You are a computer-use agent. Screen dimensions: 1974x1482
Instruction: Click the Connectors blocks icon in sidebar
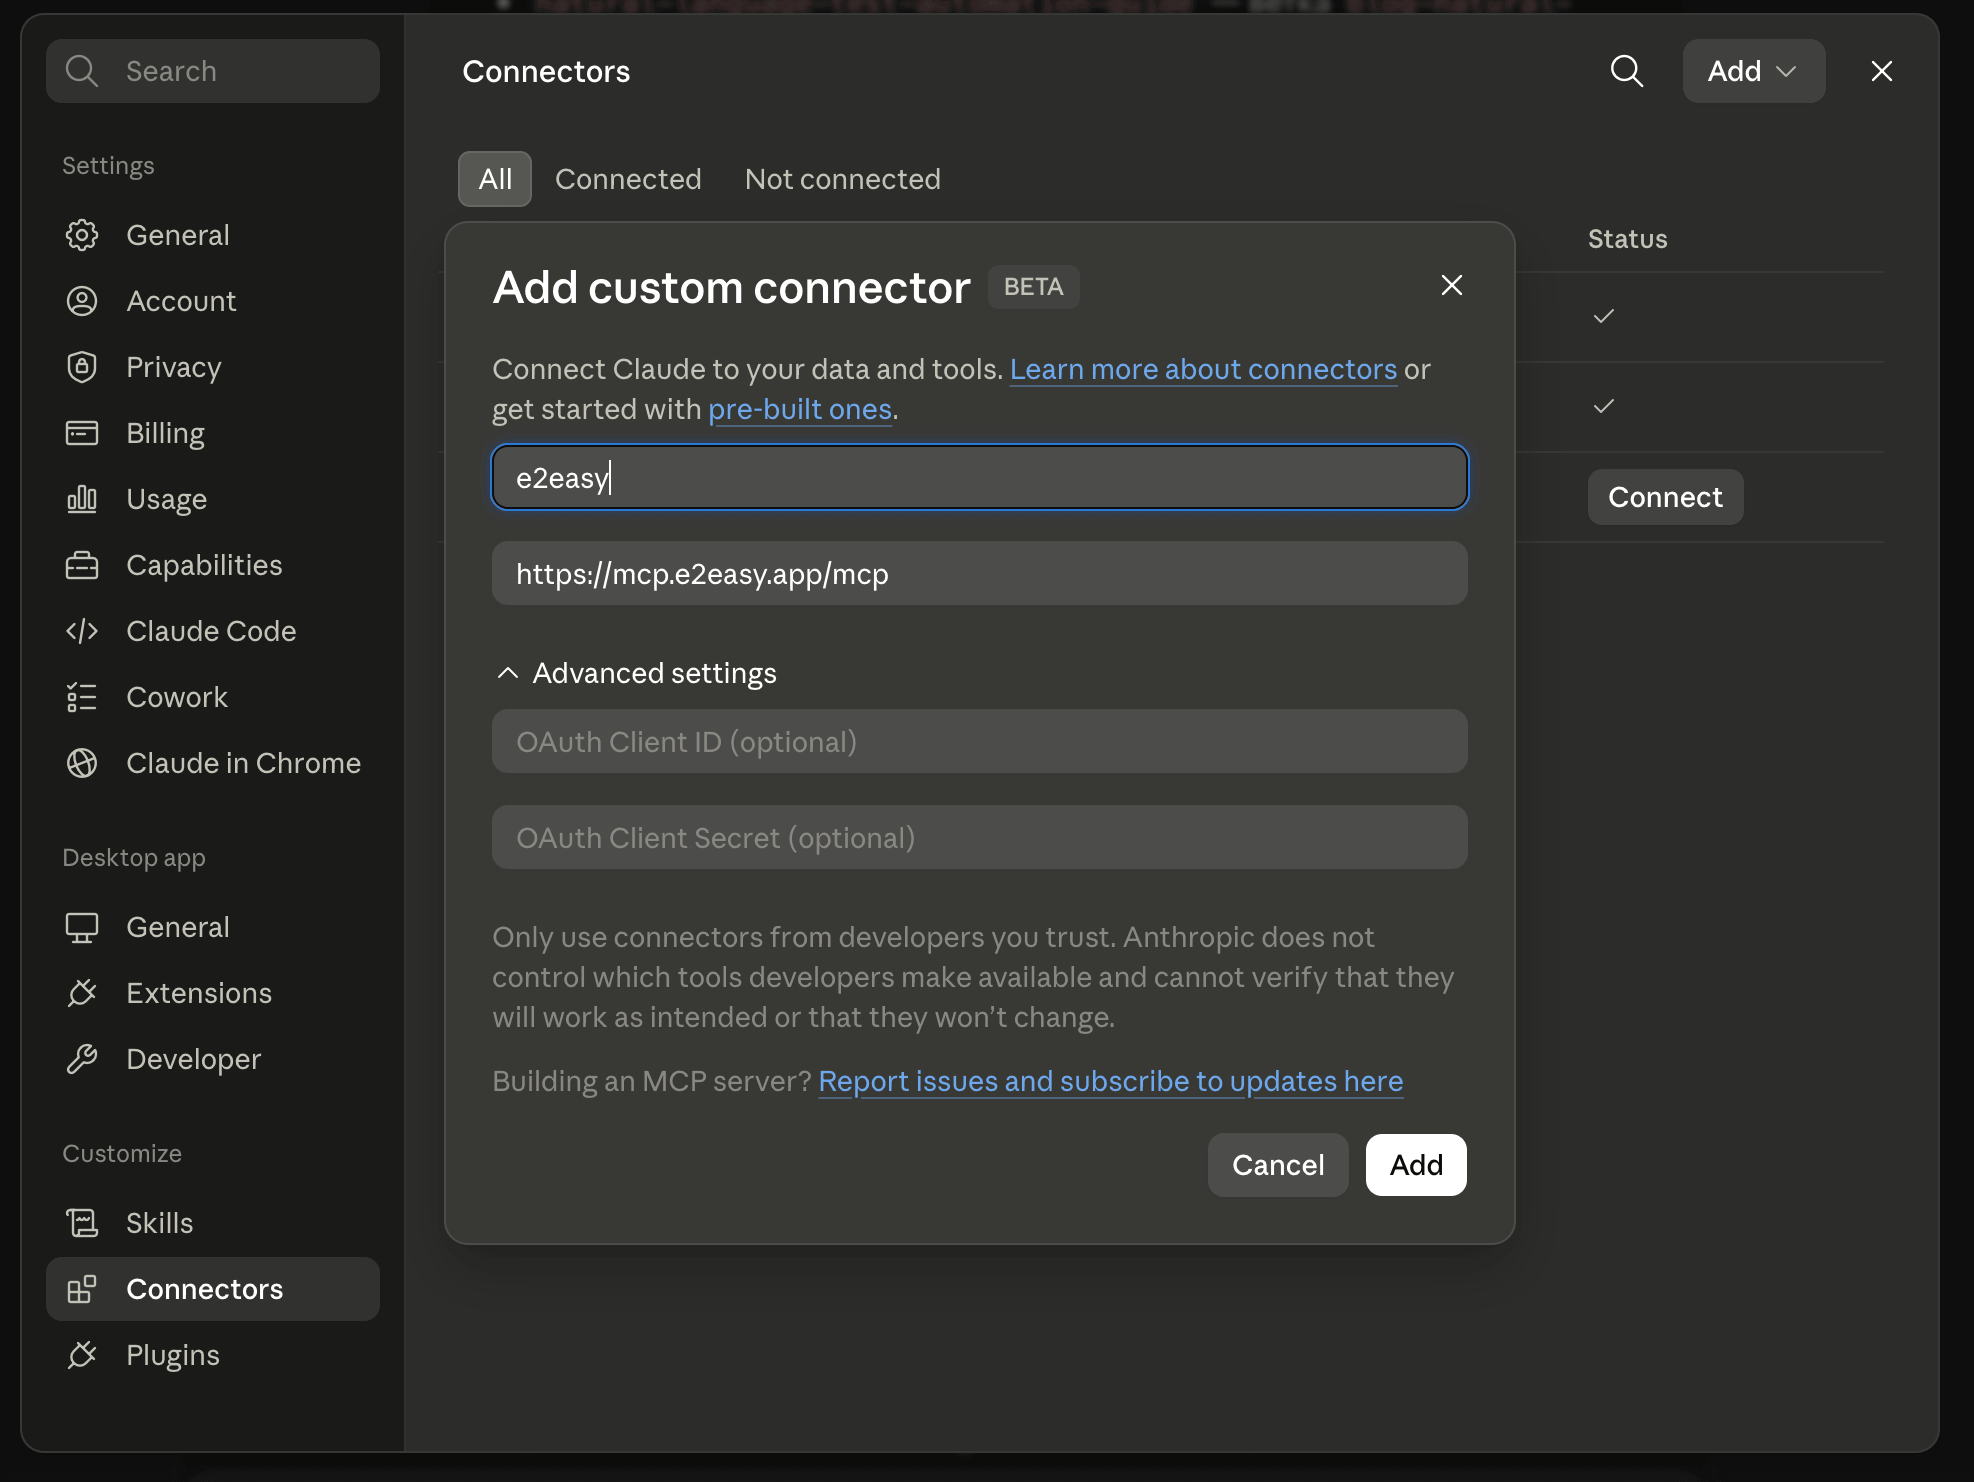pyautogui.click(x=82, y=1289)
